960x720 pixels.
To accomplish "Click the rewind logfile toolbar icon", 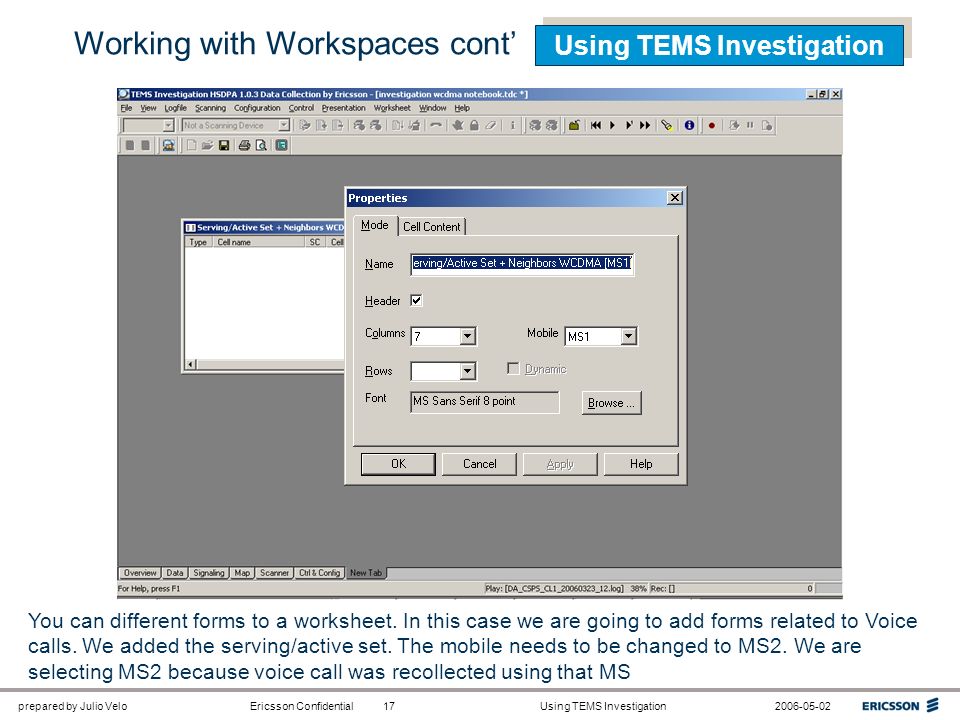I will click(x=596, y=126).
